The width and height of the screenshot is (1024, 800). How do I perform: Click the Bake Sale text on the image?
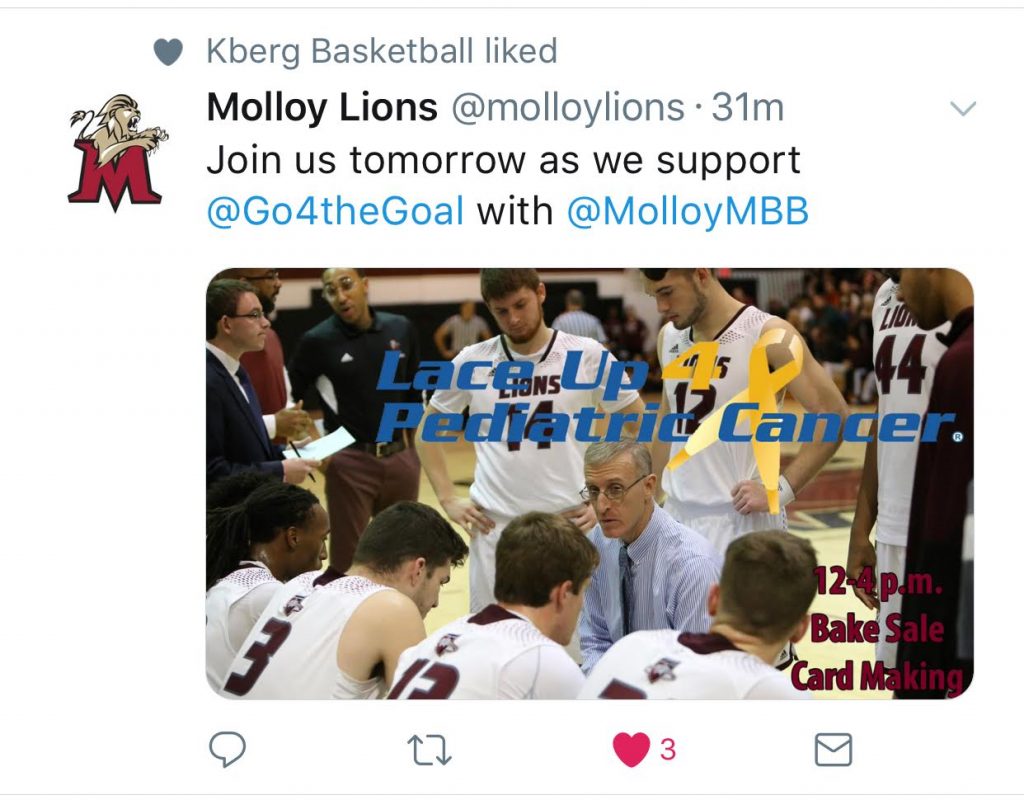click(877, 630)
